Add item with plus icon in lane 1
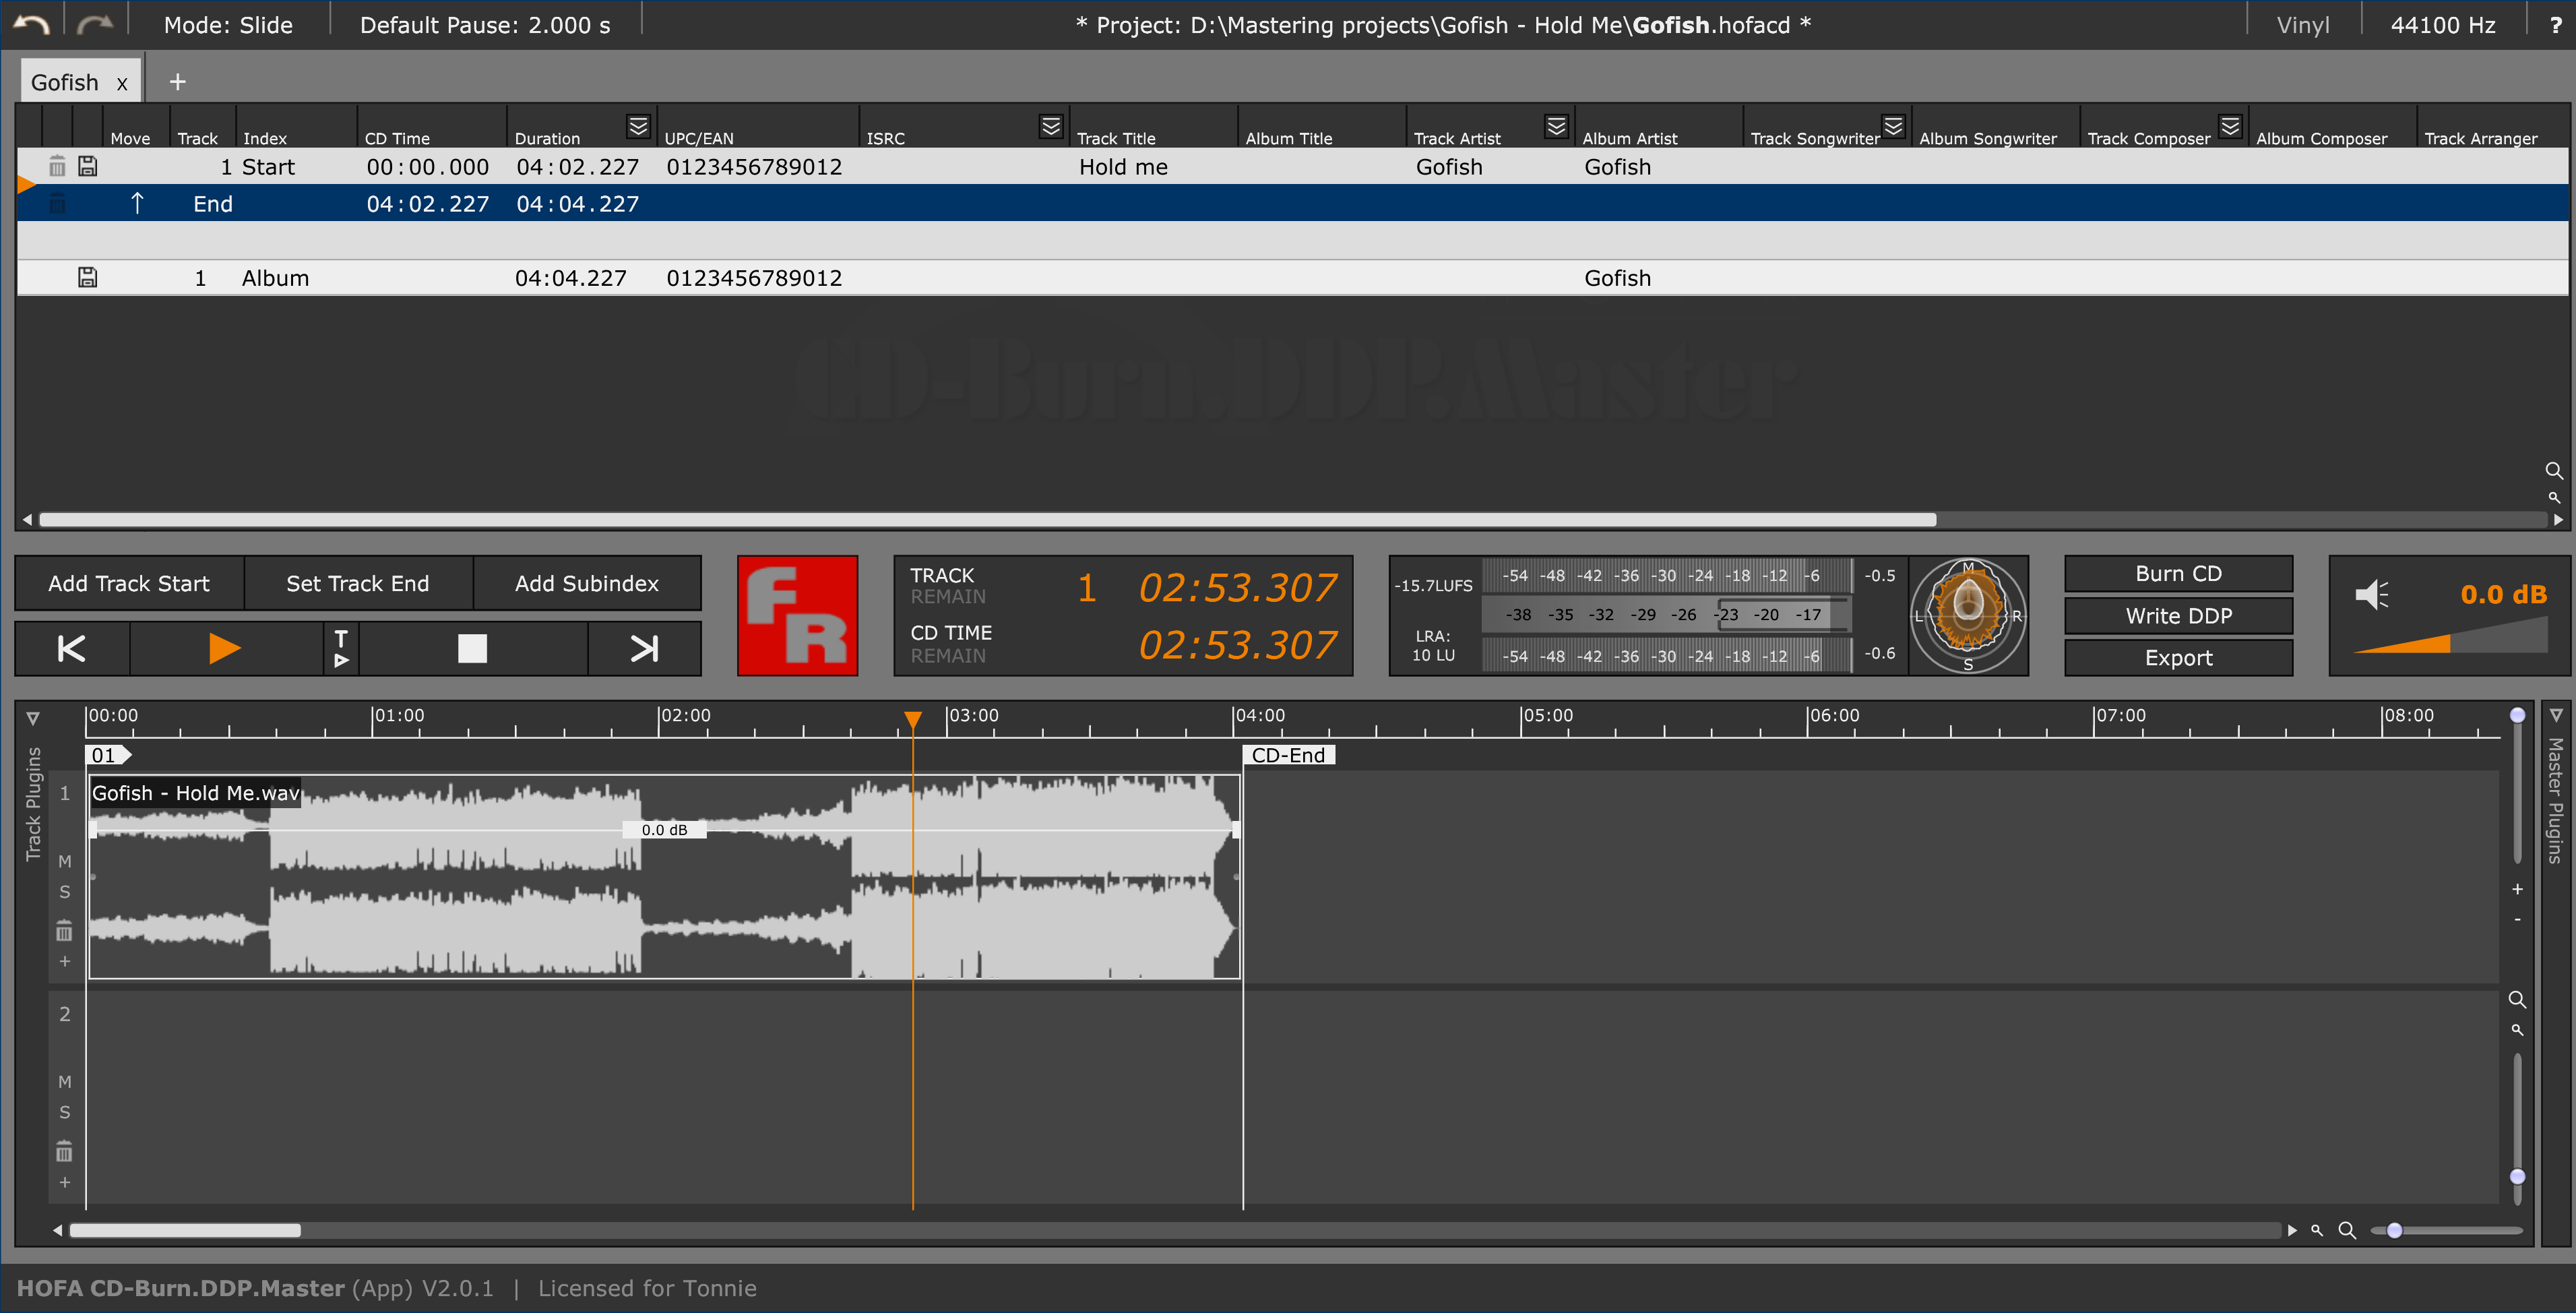Viewport: 2576px width, 1313px height. pos(64,961)
